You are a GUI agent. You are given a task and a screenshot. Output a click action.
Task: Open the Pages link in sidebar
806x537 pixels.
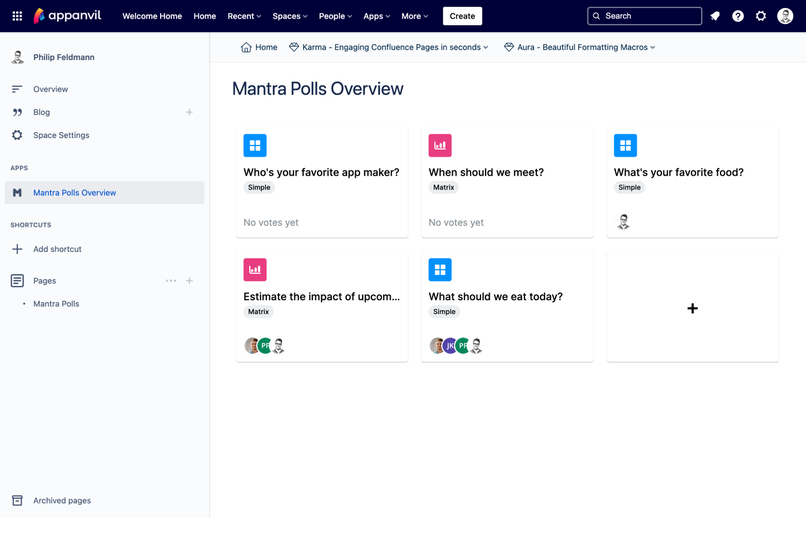point(45,281)
